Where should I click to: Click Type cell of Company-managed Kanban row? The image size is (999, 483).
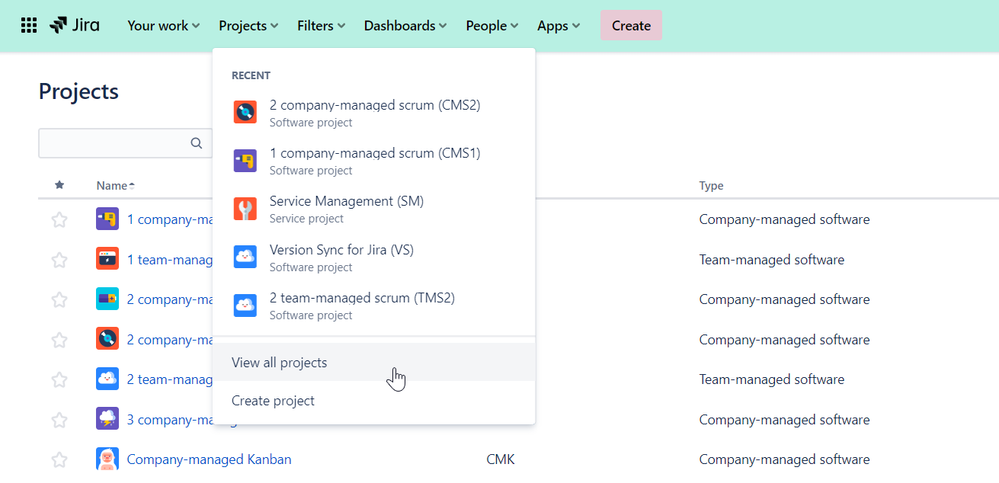[784, 459]
